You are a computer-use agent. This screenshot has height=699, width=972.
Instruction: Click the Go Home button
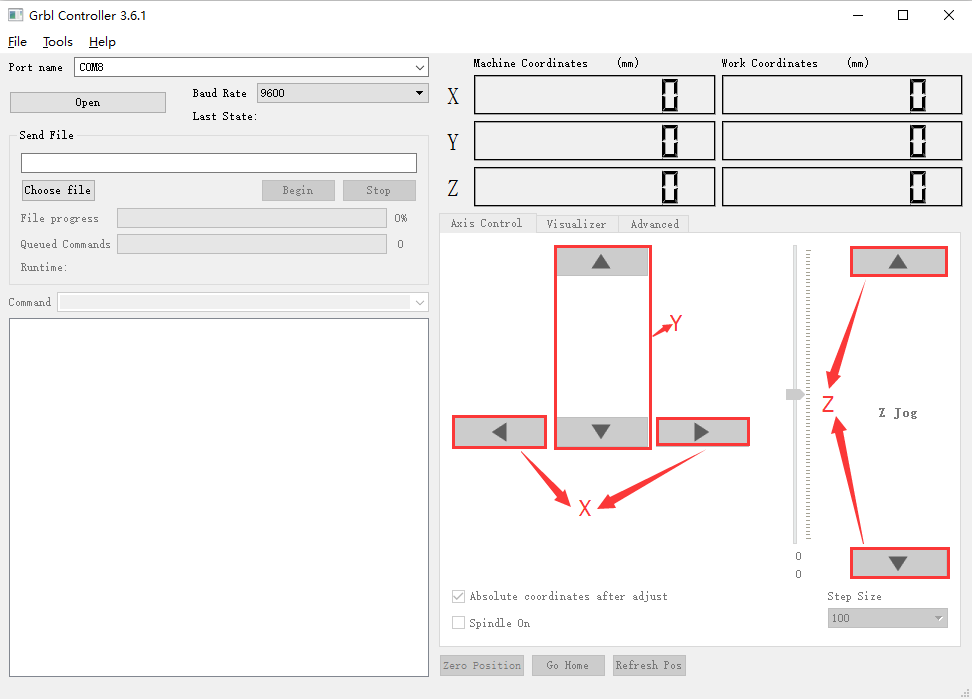[568, 665]
